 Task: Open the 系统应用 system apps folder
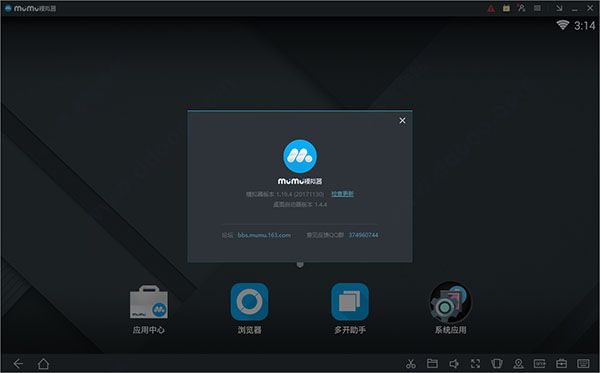(450, 302)
